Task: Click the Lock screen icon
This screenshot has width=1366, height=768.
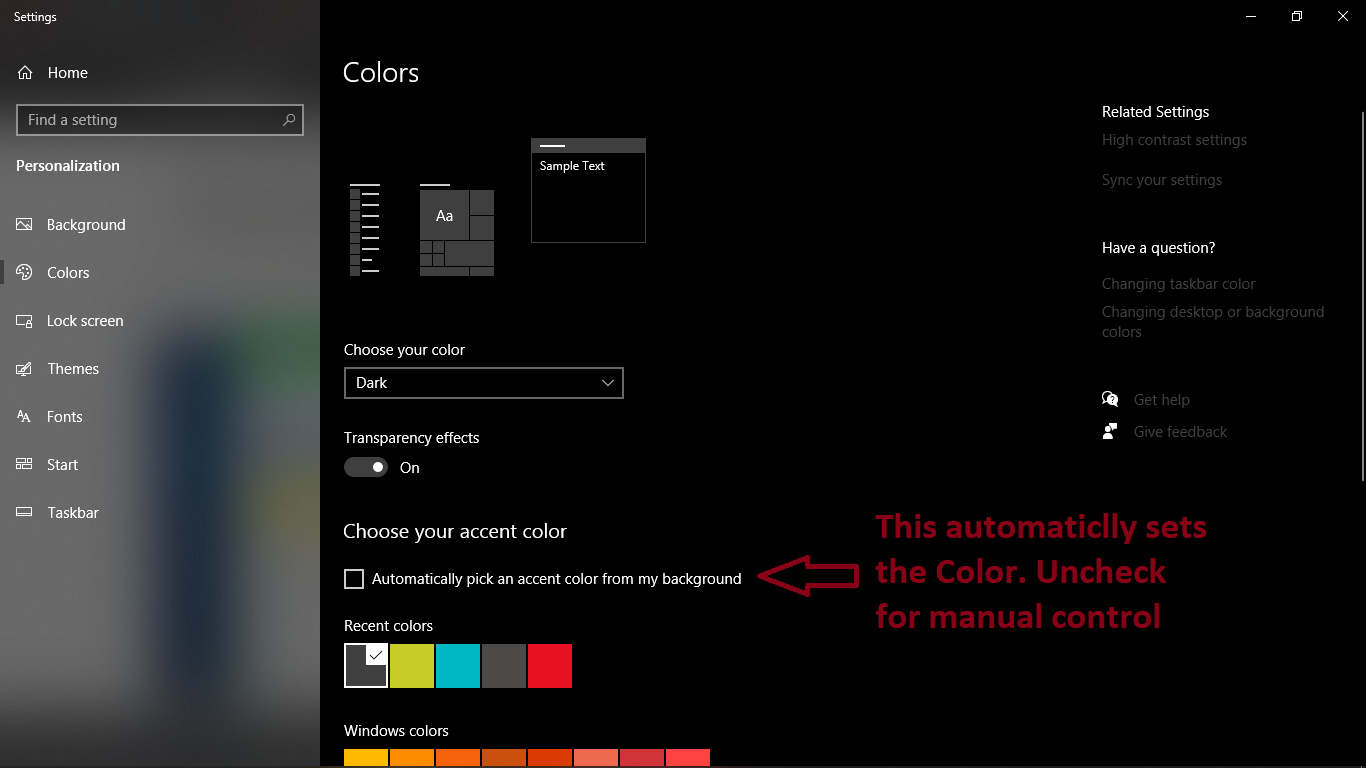Action: point(25,321)
